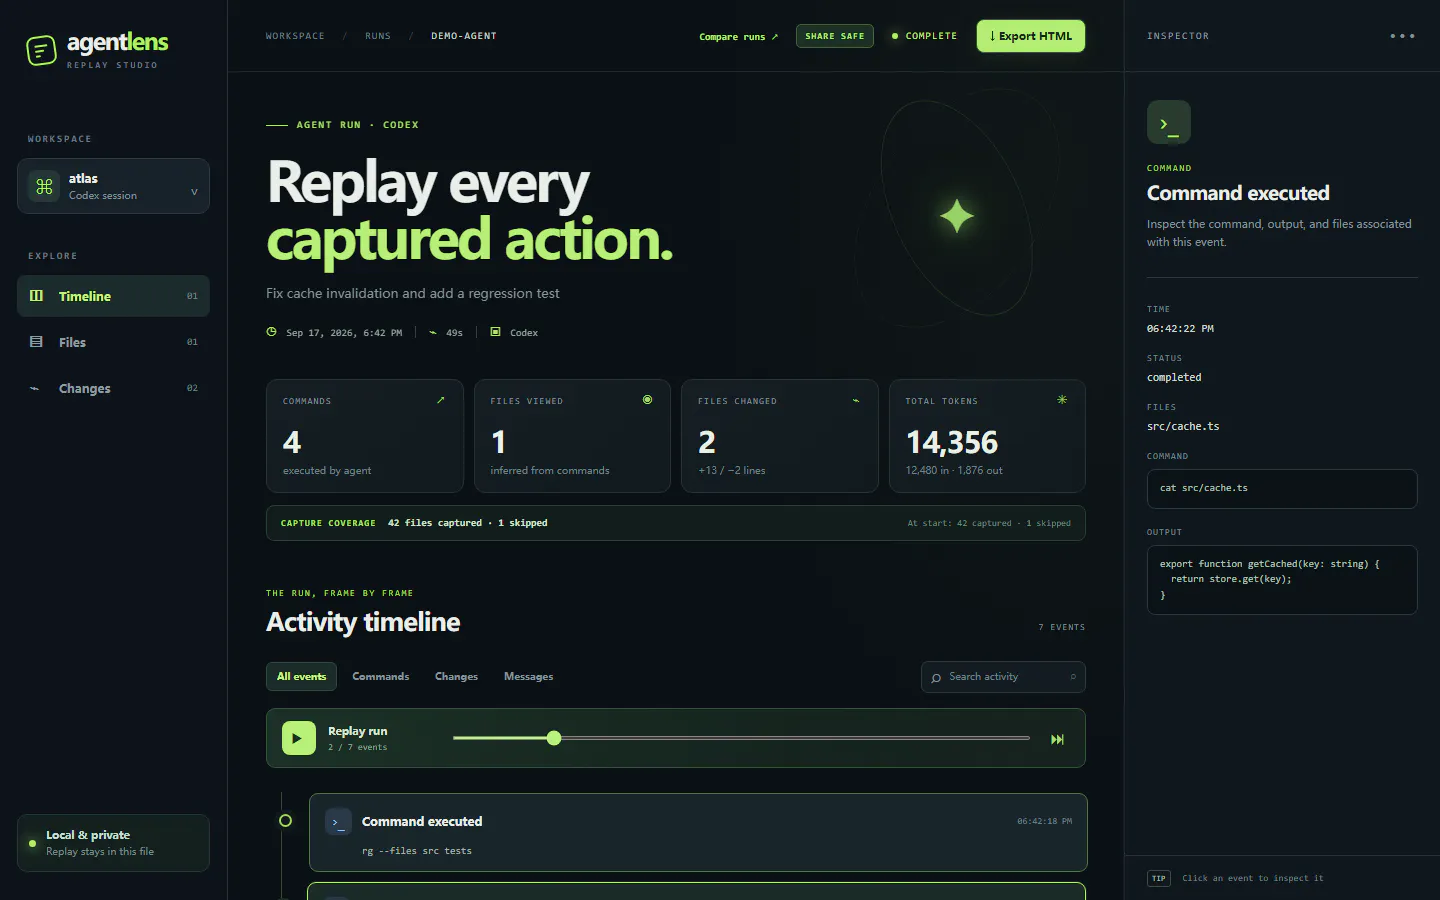Click the Capture Coverage bar

676,523
